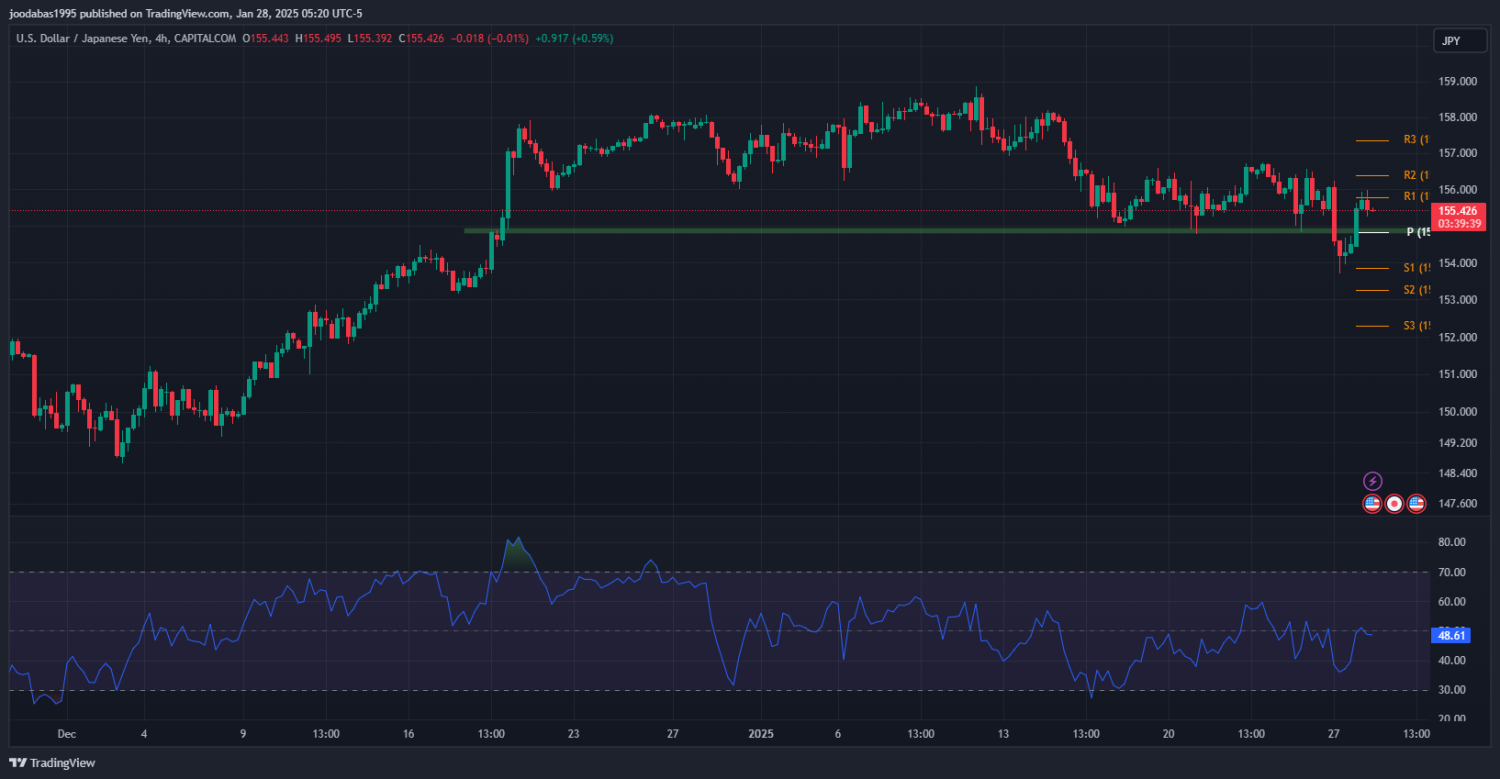Select the S2 pivot support label
This screenshot has width=1500, height=779.
pos(1415,290)
